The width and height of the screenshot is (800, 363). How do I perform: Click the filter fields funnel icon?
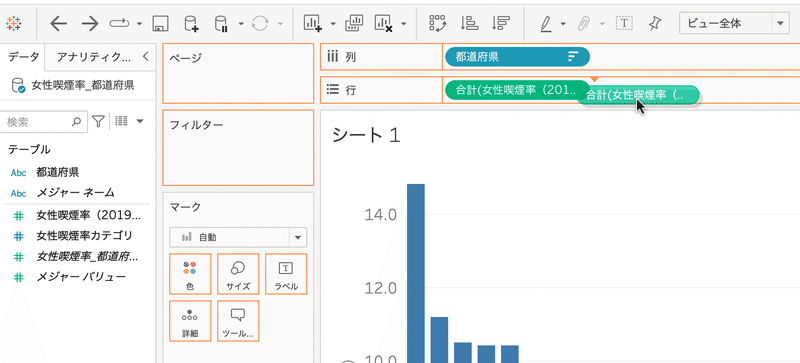click(98, 122)
